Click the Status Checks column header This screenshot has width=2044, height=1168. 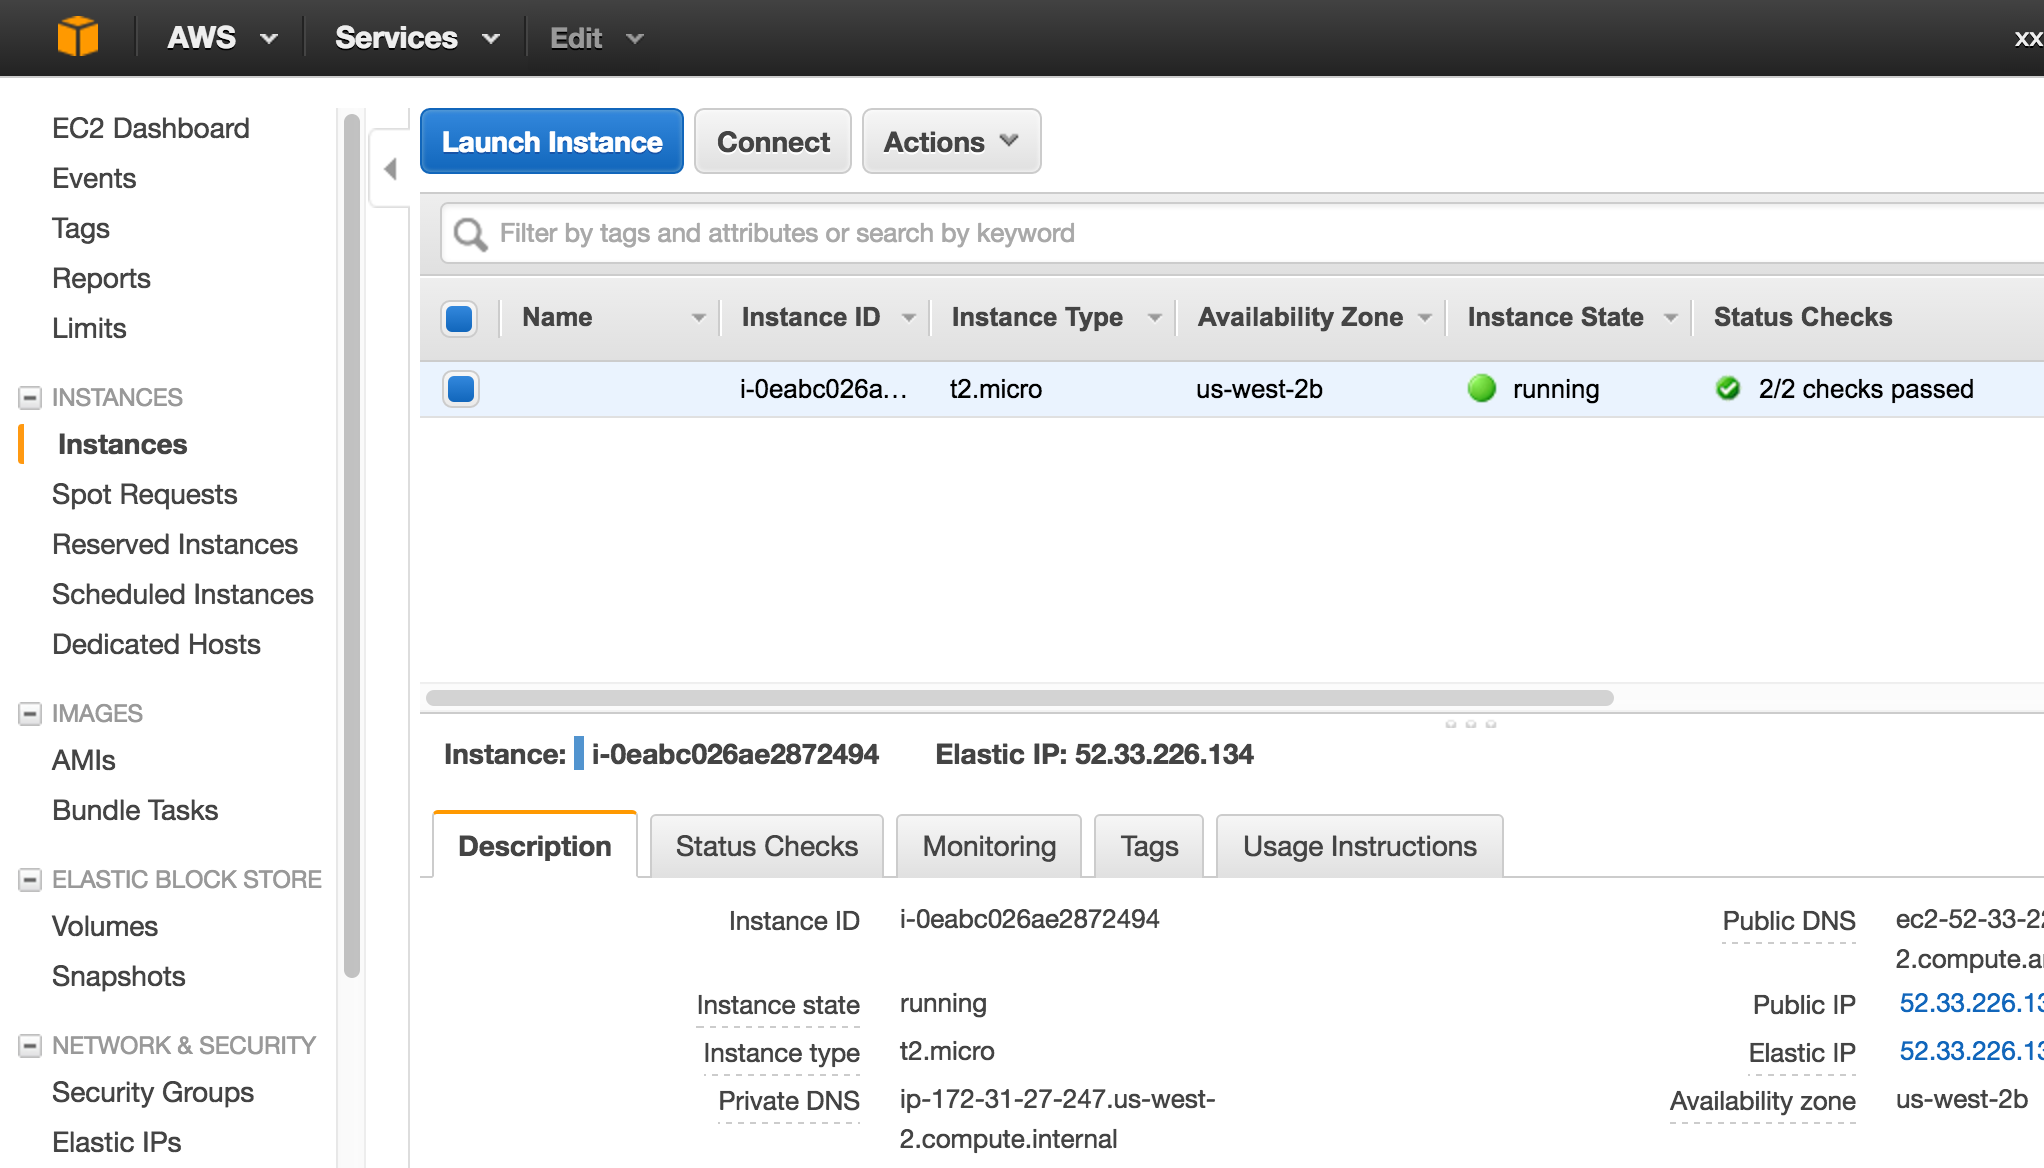(1803, 318)
